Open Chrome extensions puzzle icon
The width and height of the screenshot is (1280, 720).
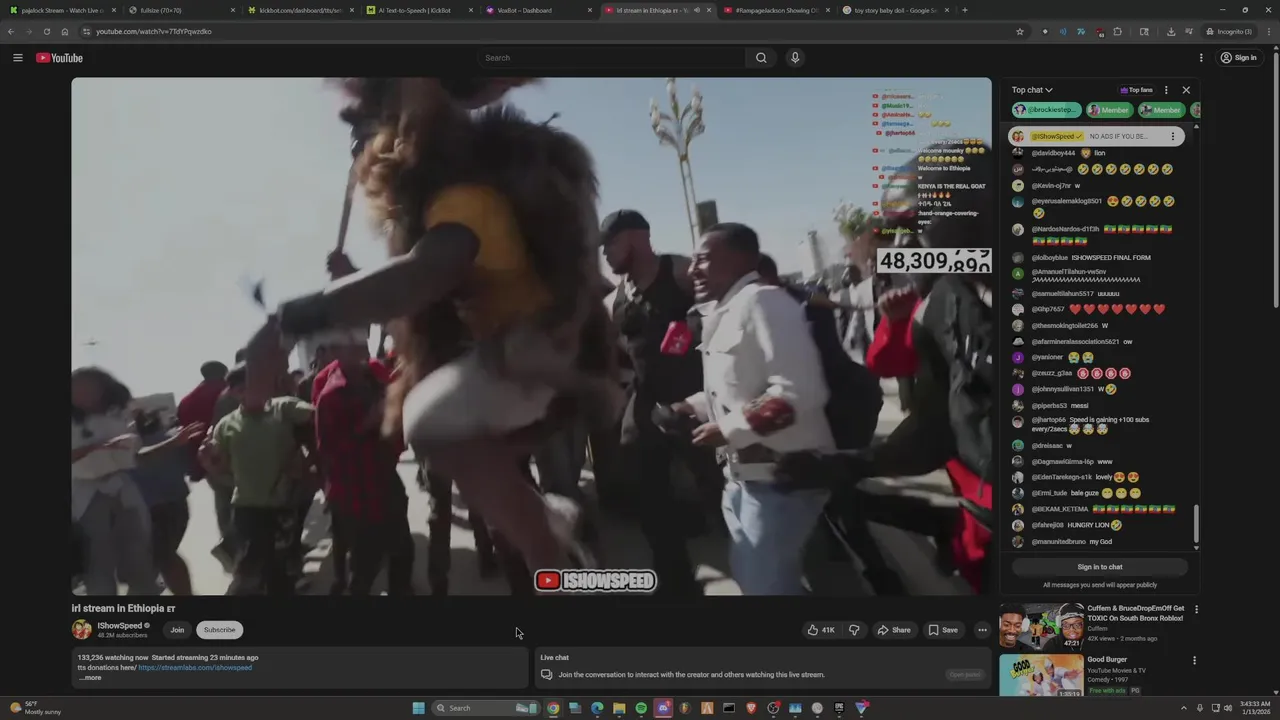1117,31
